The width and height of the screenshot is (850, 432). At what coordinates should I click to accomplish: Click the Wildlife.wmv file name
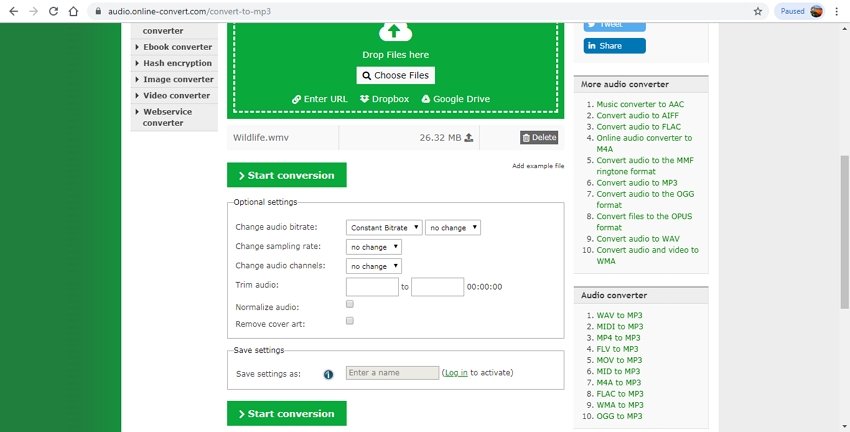click(261, 138)
